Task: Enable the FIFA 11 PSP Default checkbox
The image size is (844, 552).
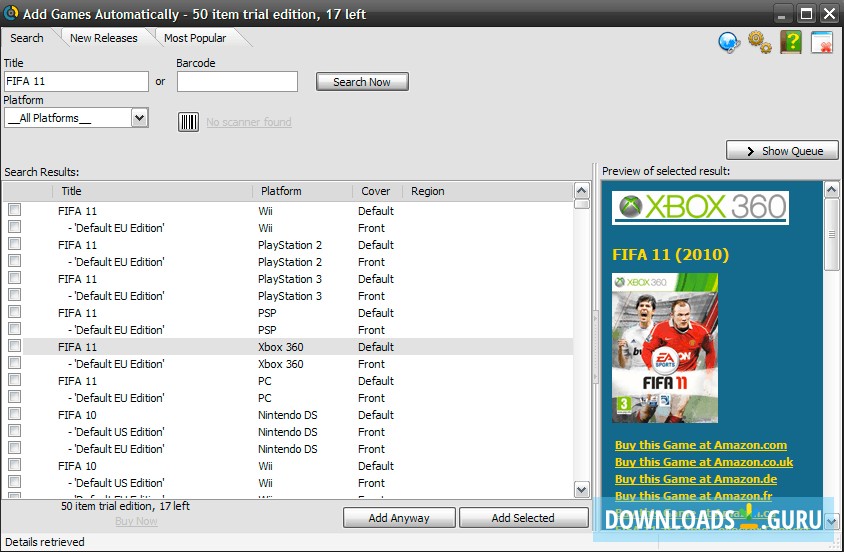Action: [x=15, y=312]
